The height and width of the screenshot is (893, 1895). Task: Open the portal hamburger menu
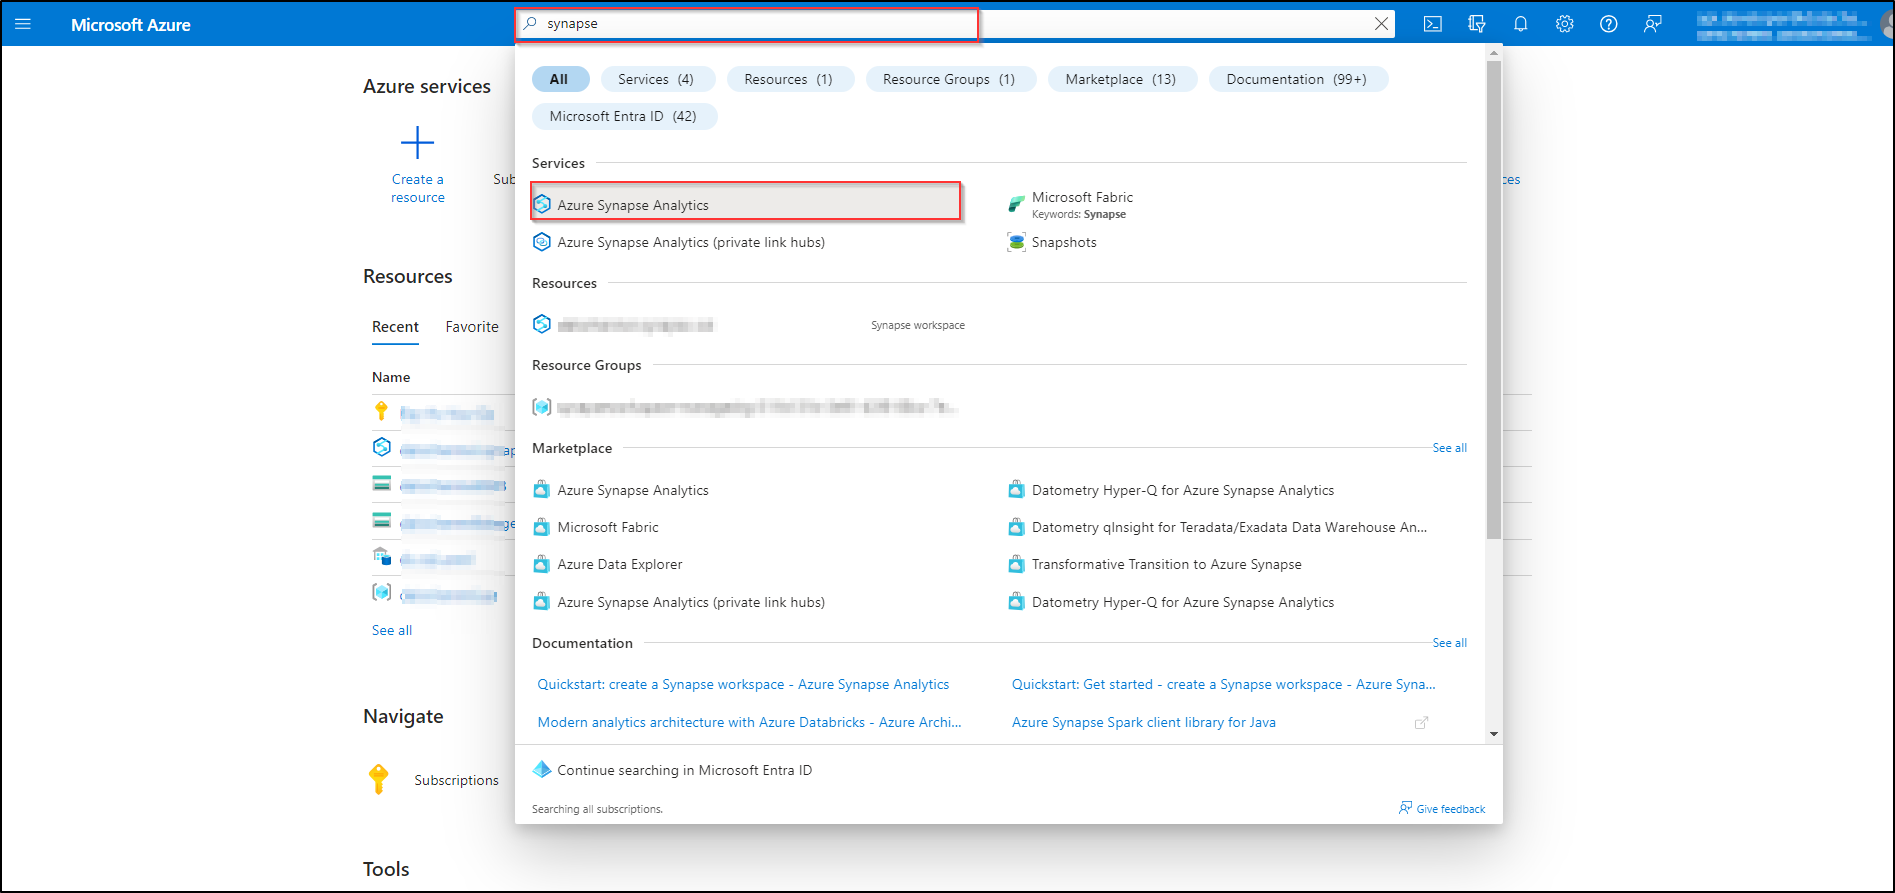tap(23, 24)
